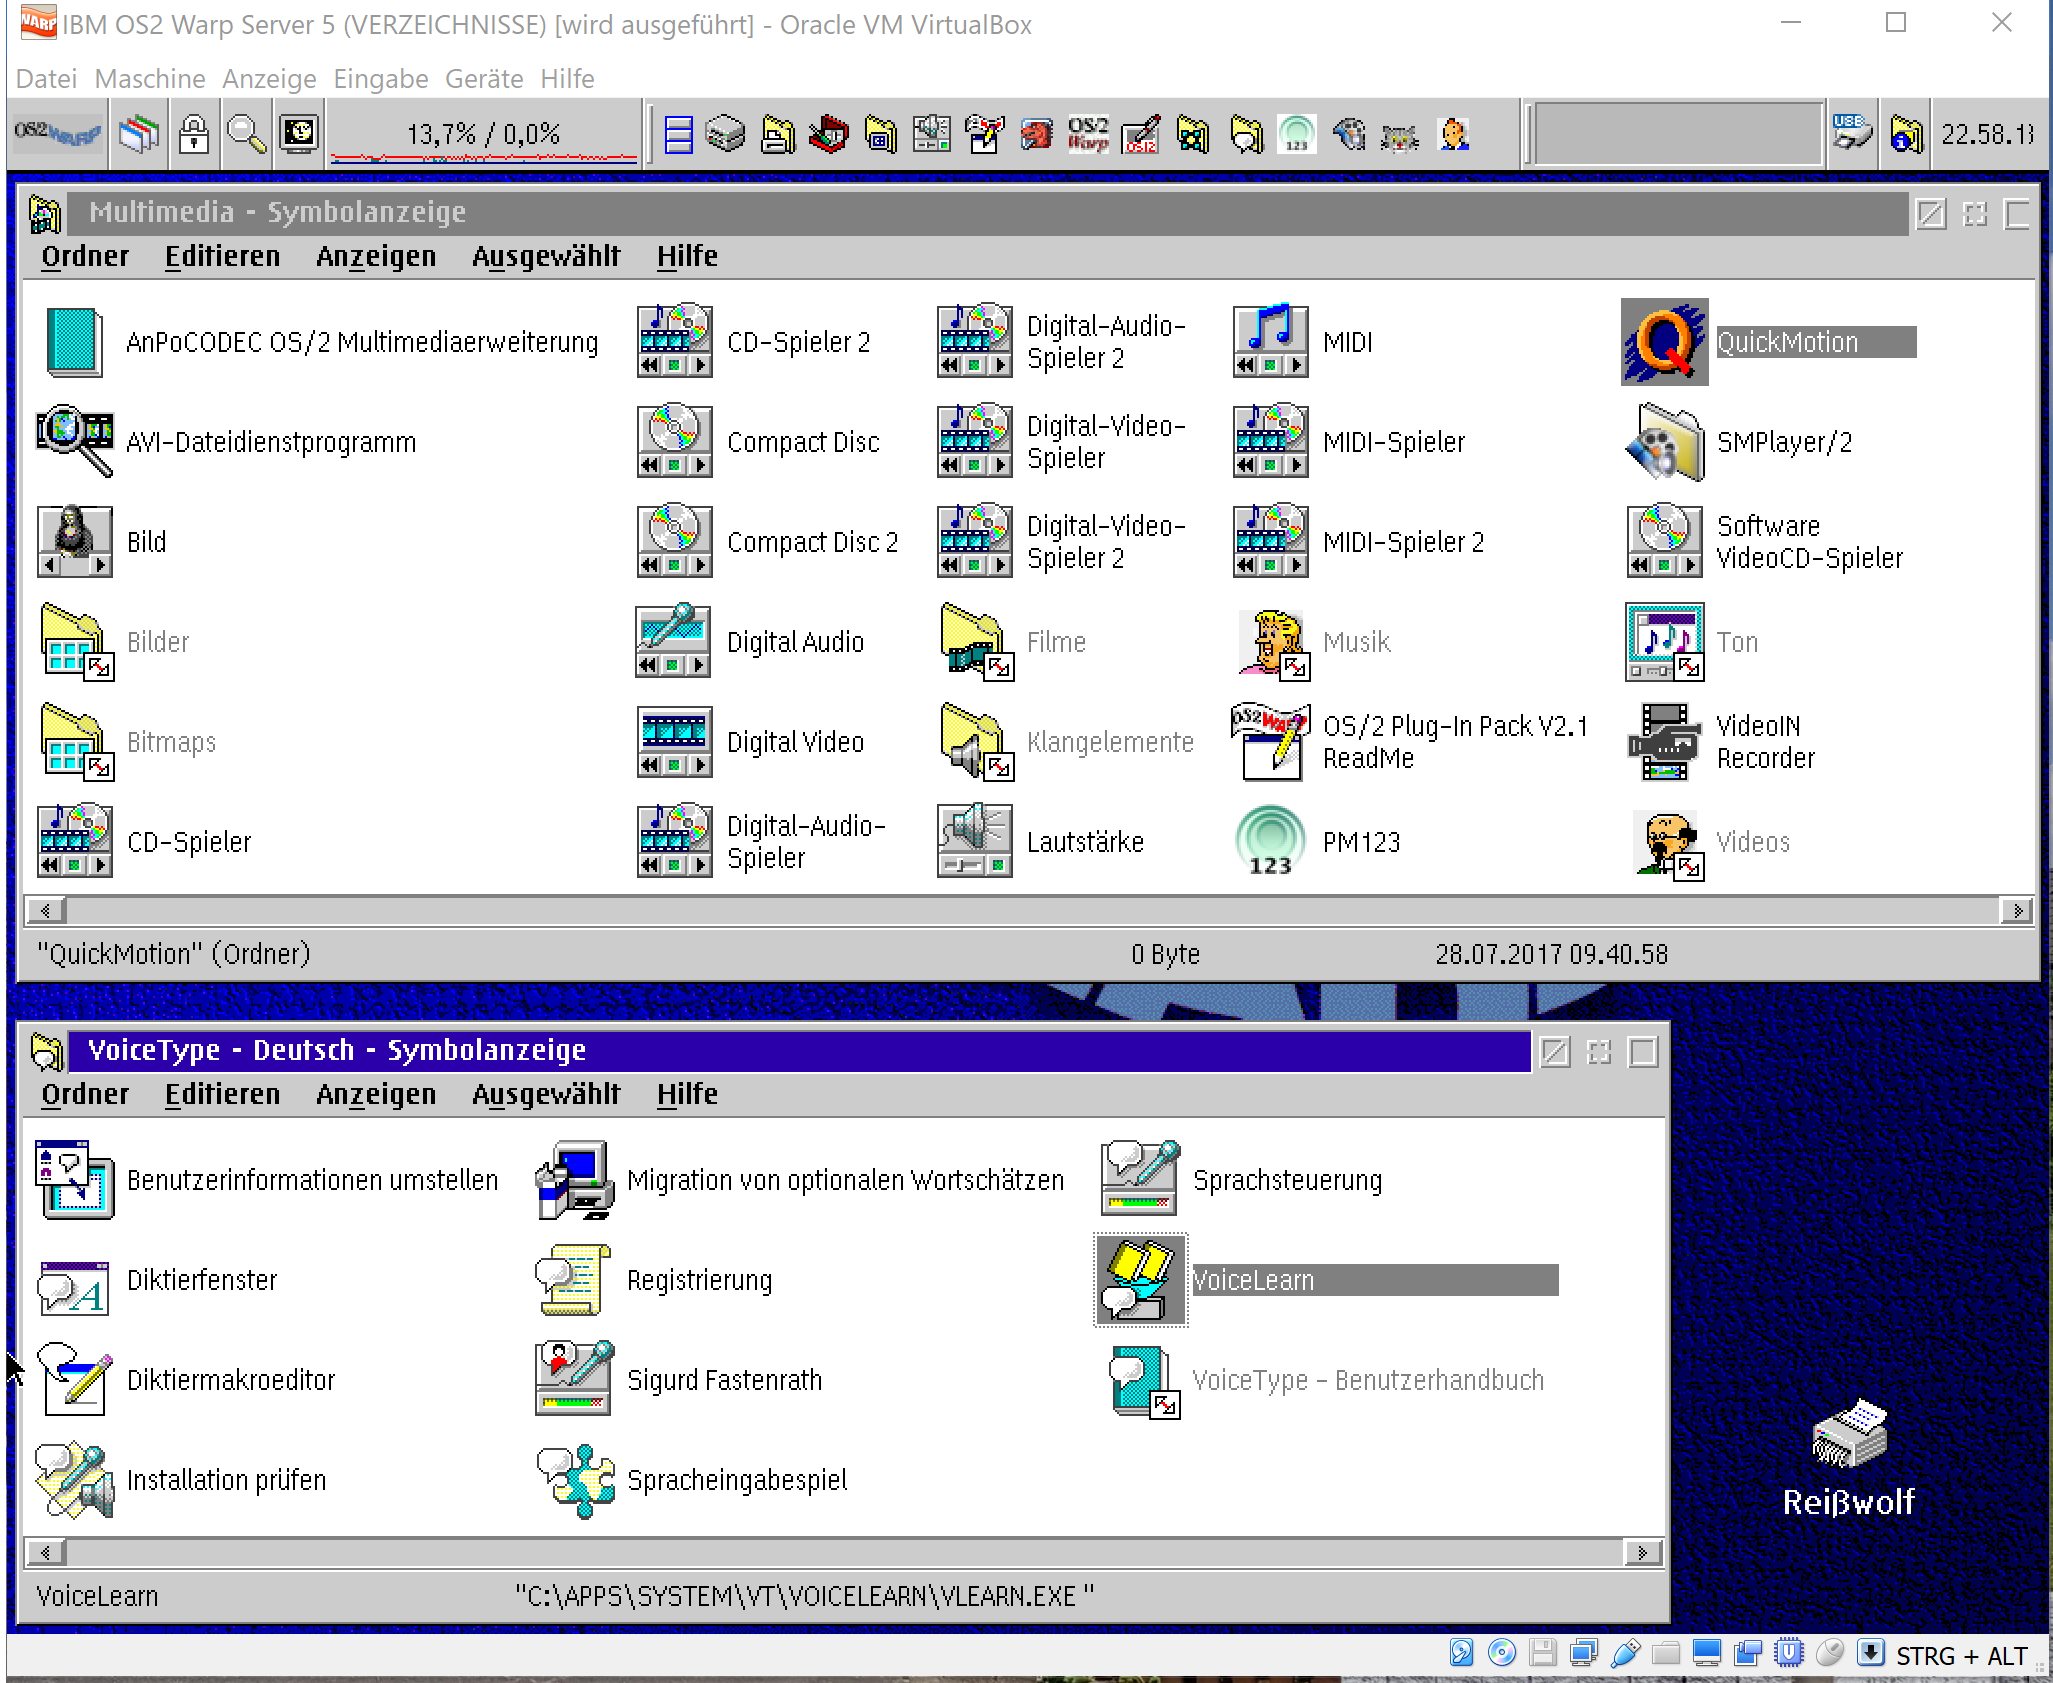This screenshot has height=1683, width=2053.
Task: Launch the Software VideoCD-Spieler icon
Action: pos(1664,542)
